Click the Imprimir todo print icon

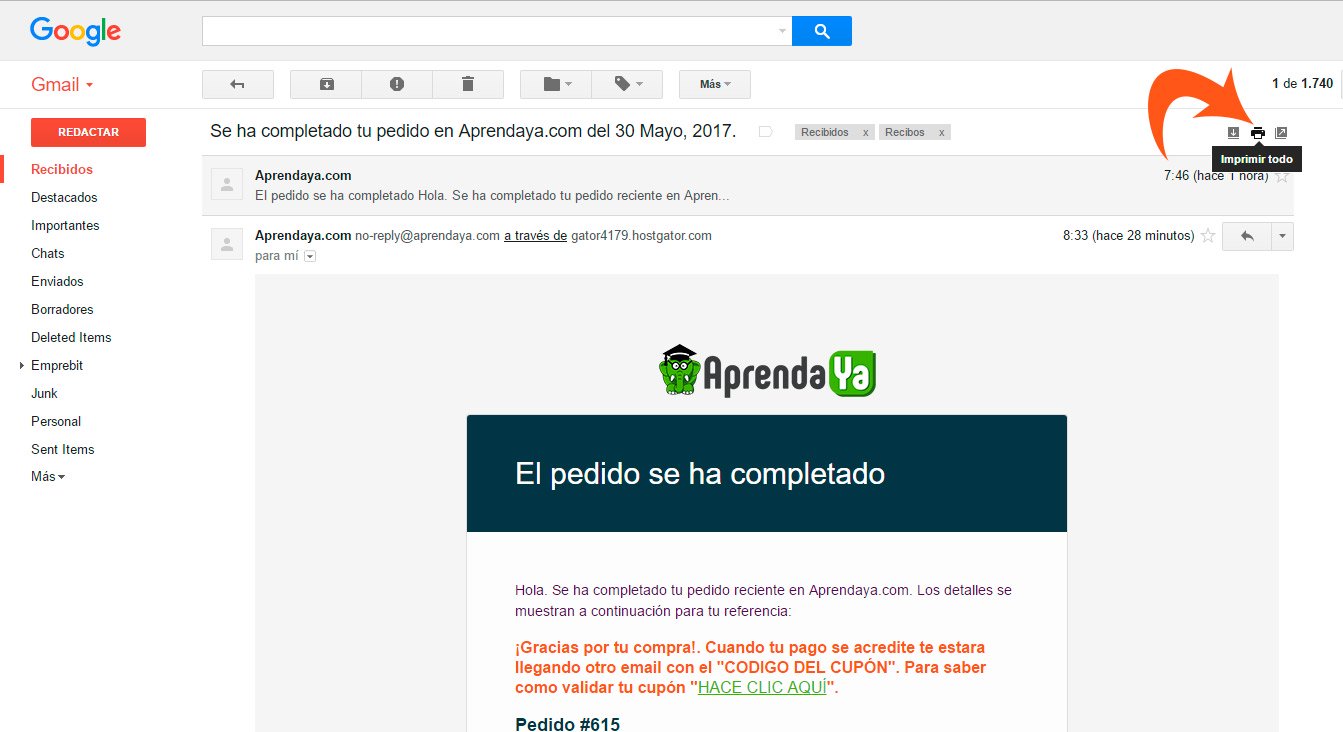tap(1258, 133)
